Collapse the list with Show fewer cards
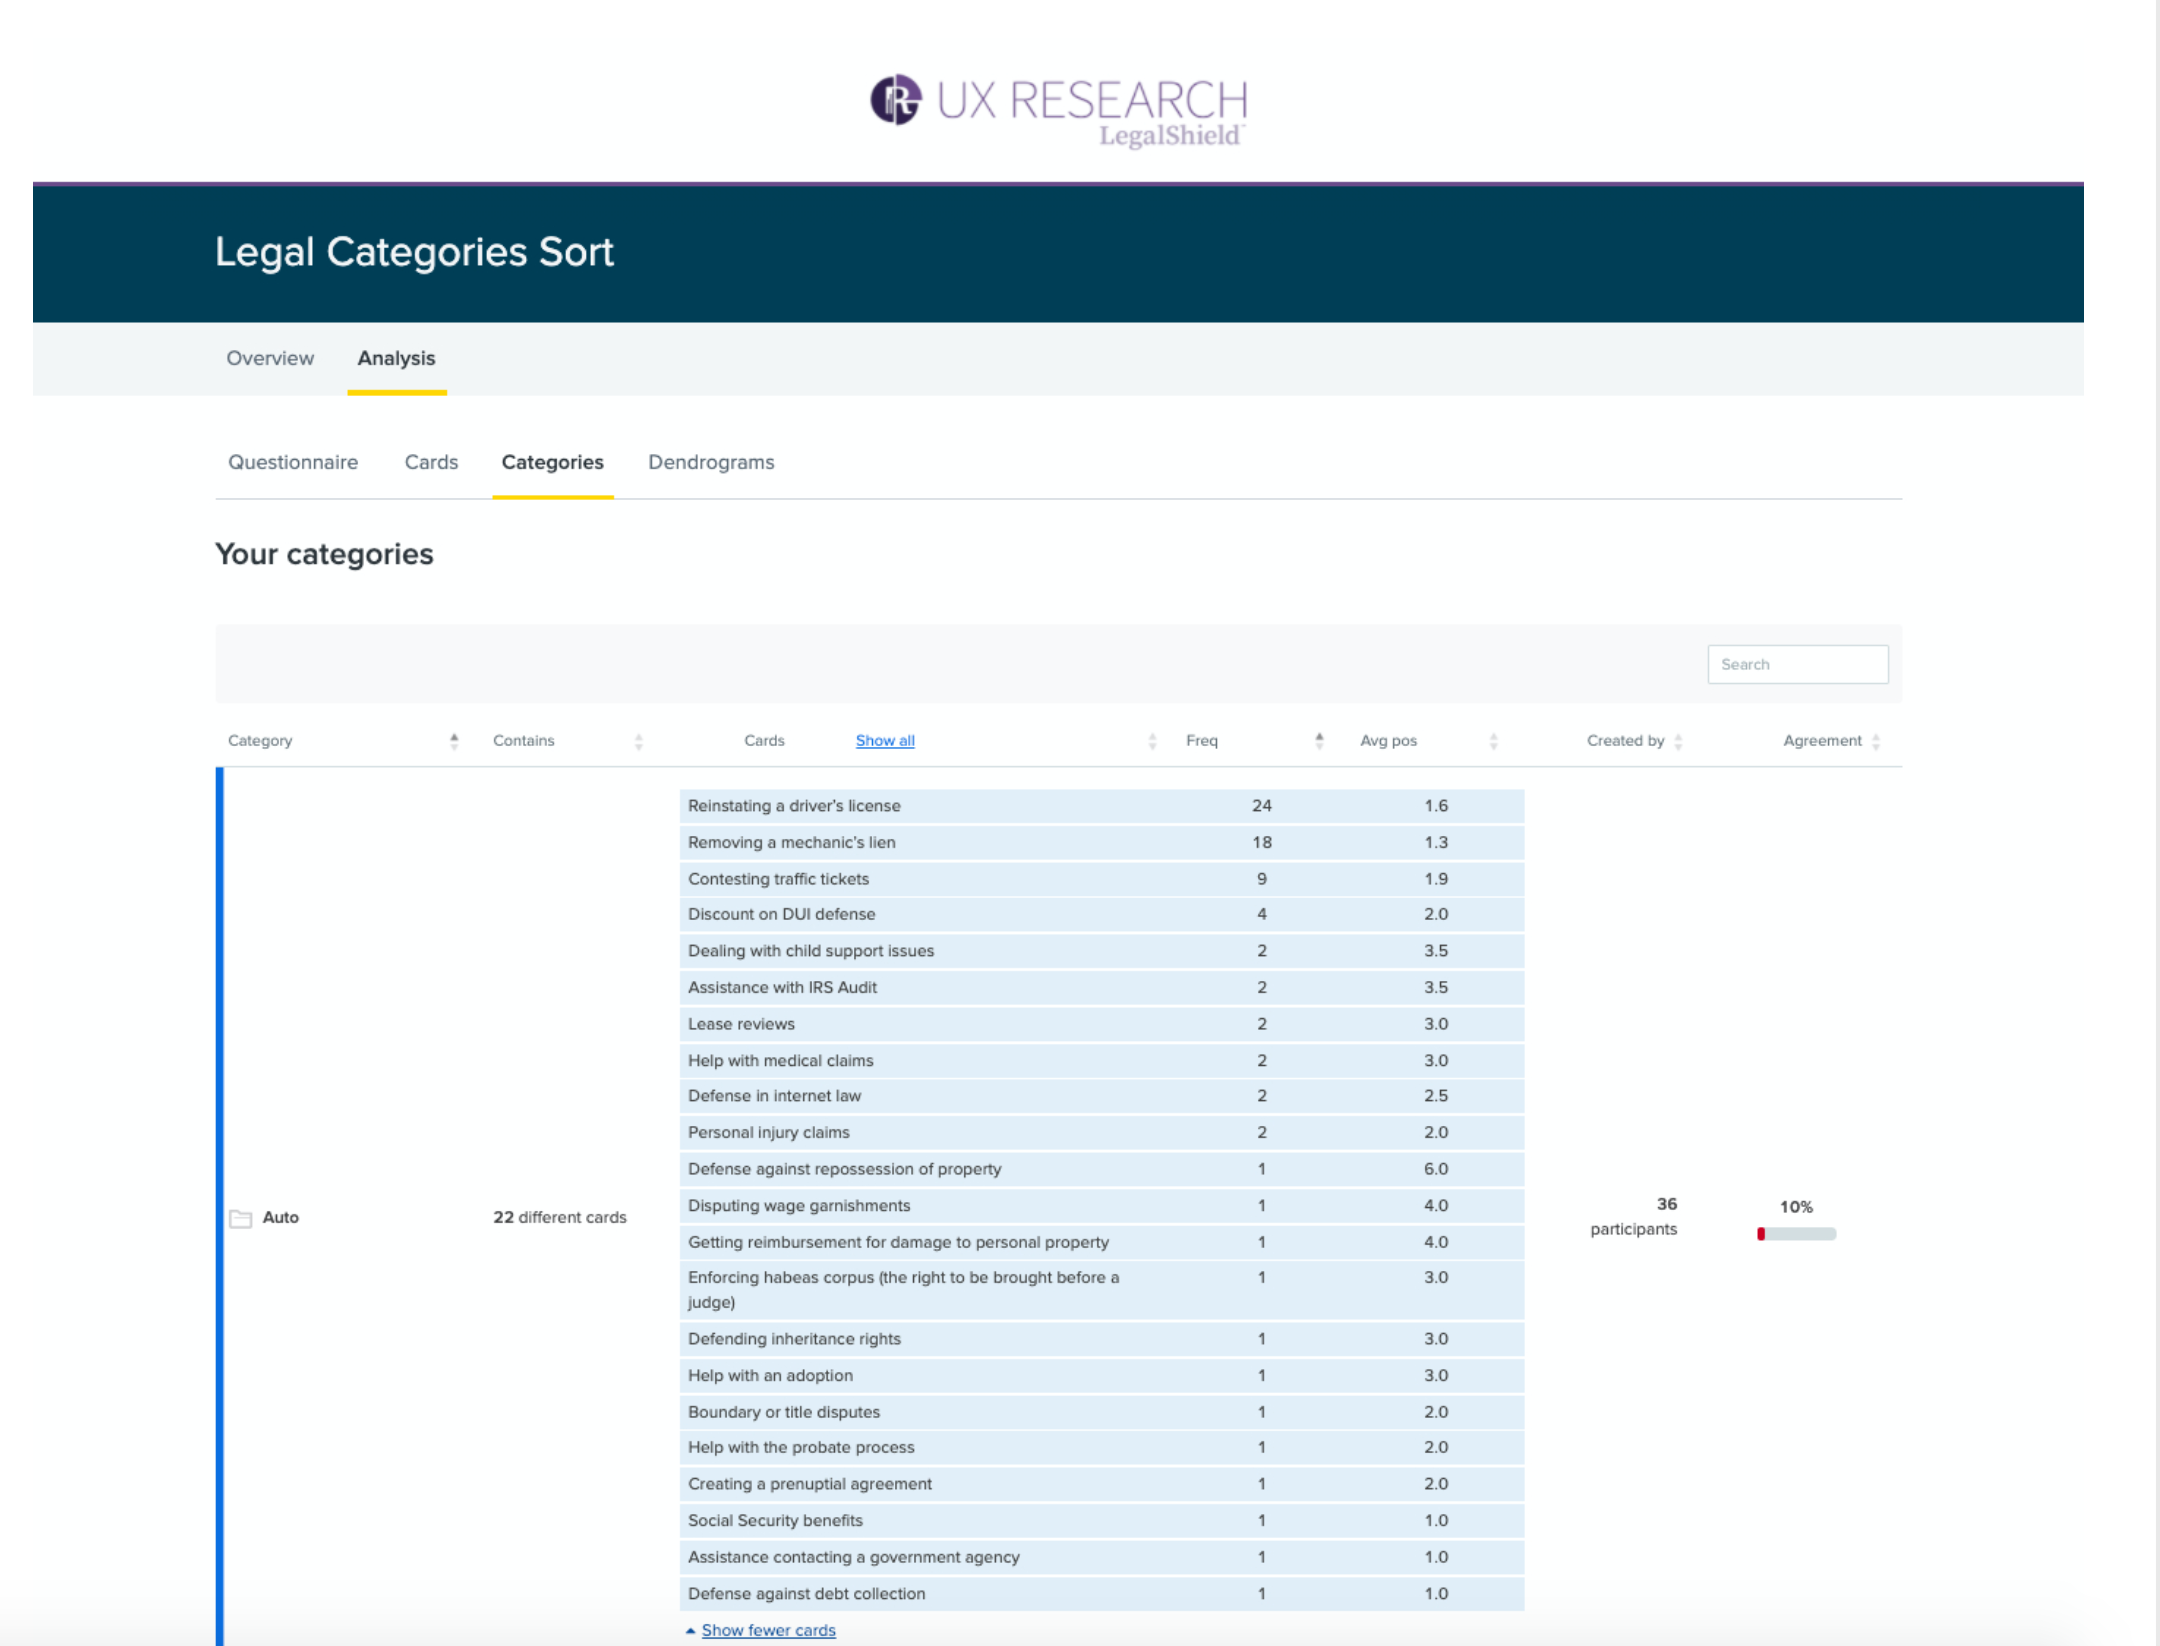Image resolution: width=2160 pixels, height=1646 pixels. [768, 1630]
